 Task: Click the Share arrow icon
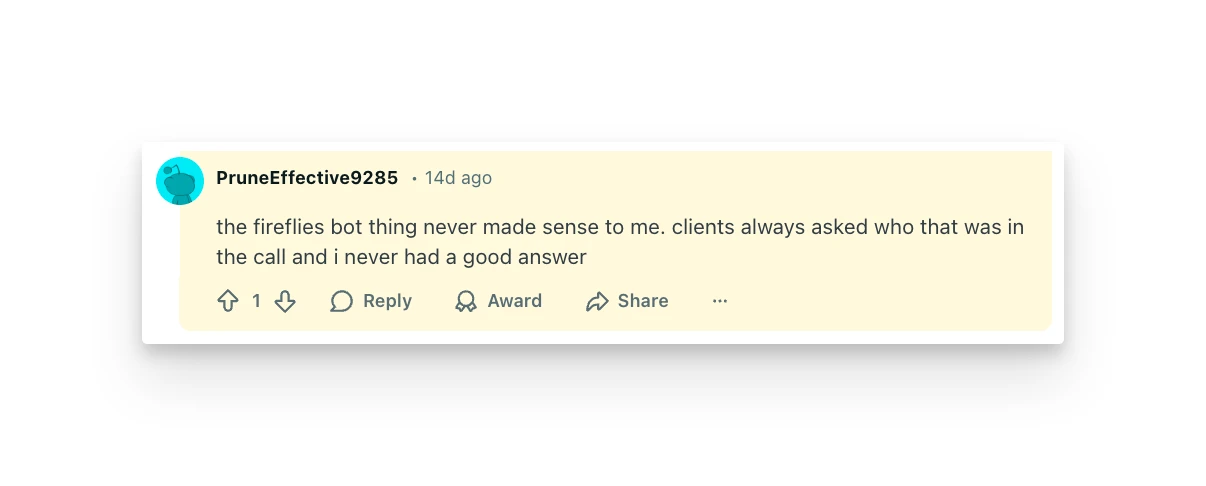597,301
